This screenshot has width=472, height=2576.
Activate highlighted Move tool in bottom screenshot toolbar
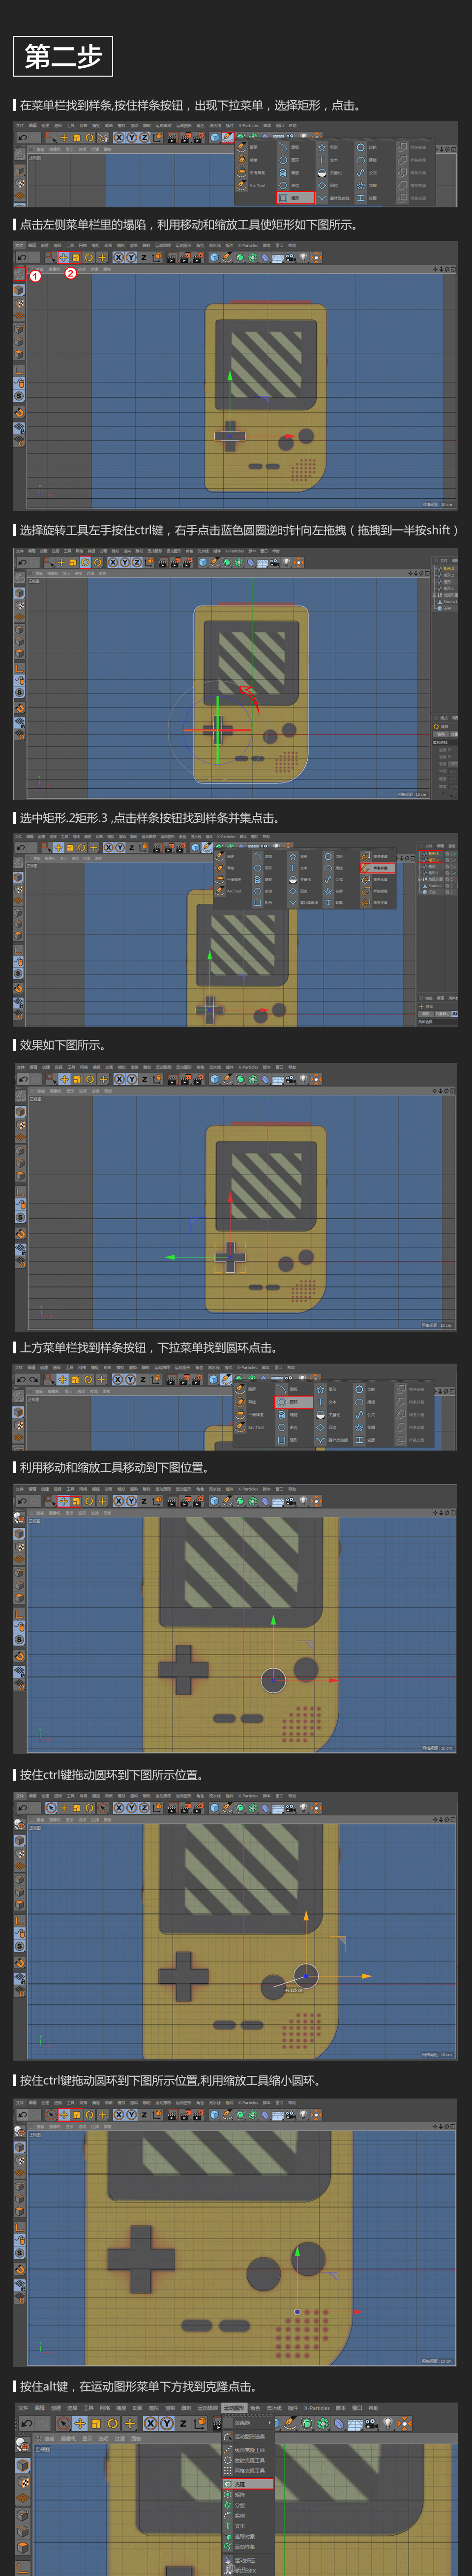pos(79,2423)
